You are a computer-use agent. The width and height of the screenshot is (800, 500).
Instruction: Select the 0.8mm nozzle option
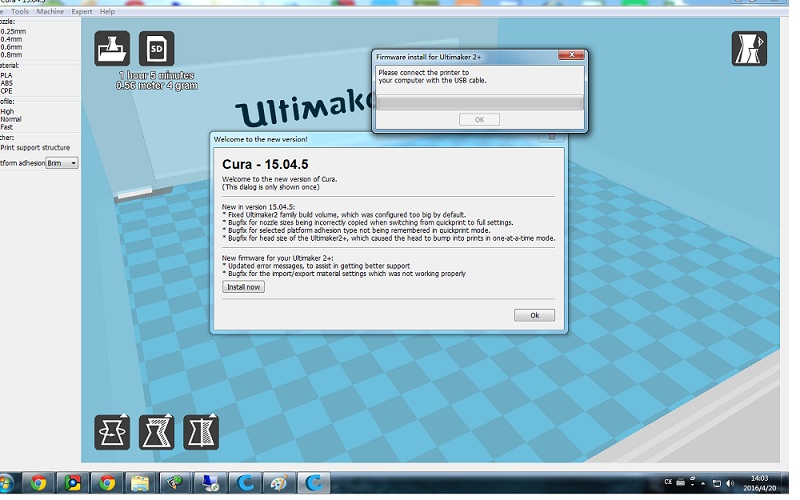click(x=11, y=54)
